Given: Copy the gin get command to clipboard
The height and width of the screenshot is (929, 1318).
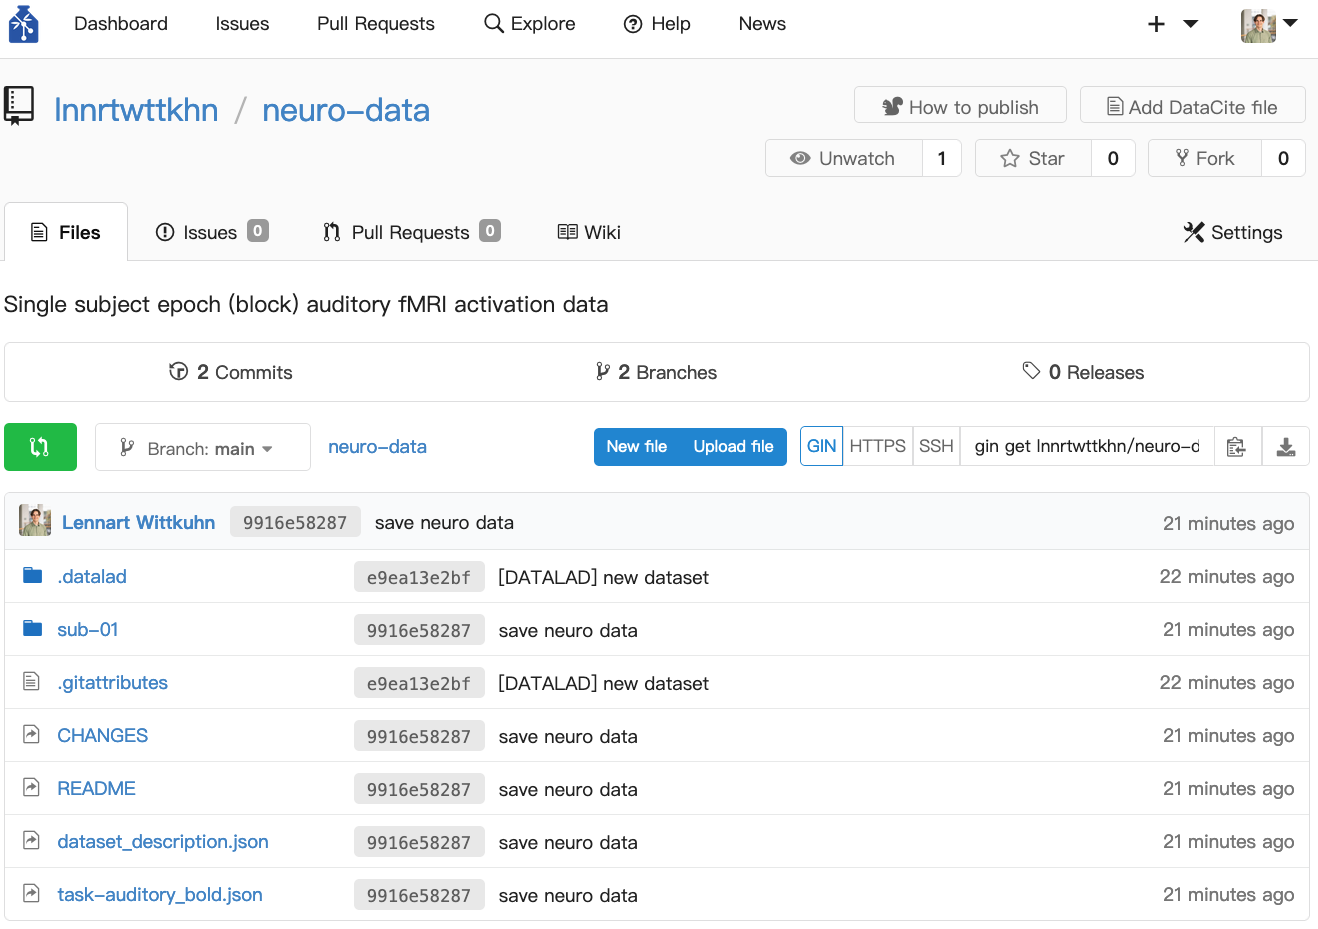Looking at the screenshot, I should (1237, 447).
